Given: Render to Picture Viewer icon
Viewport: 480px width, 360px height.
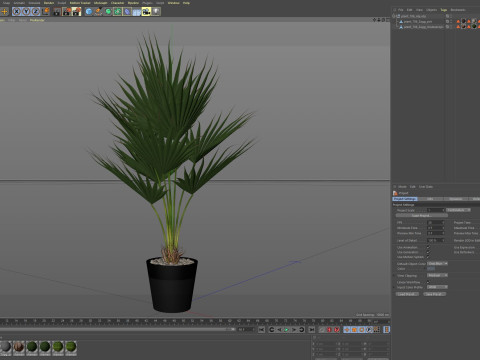Looking at the screenshot, I should pyautogui.click(x=67, y=12).
